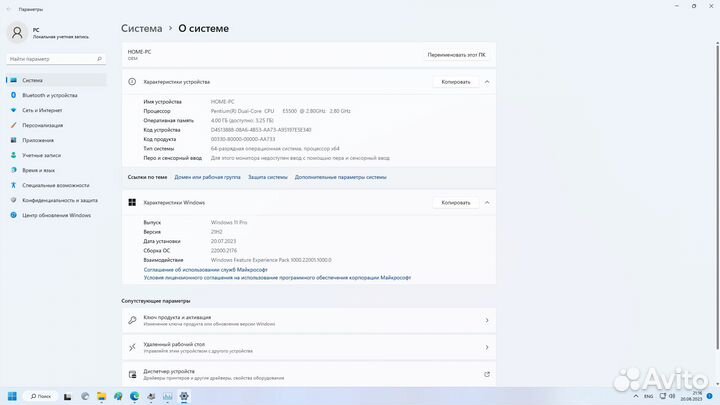Switch the ENG input language indicator
Viewport: 720px width, 405px height.
[648, 396]
